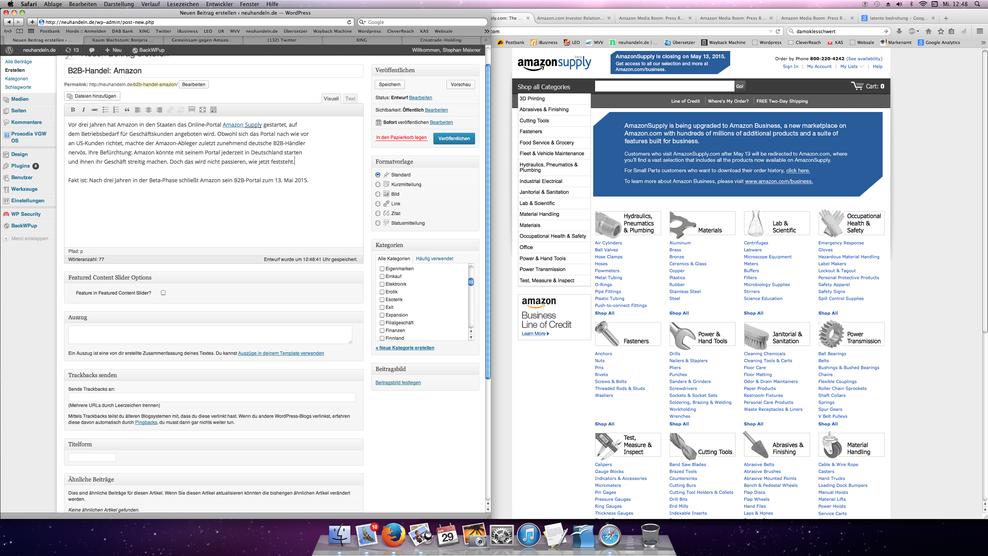The width and height of the screenshot is (988, 556).
Task: Open the comments bubble in admin bar
Action: (x=91, y=50)
